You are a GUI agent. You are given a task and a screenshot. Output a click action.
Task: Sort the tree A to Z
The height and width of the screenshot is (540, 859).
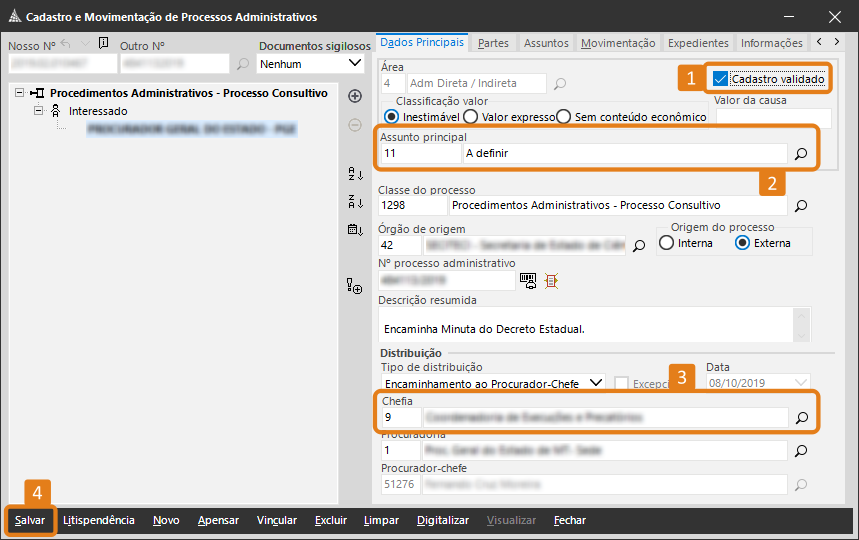pos(354,173)
